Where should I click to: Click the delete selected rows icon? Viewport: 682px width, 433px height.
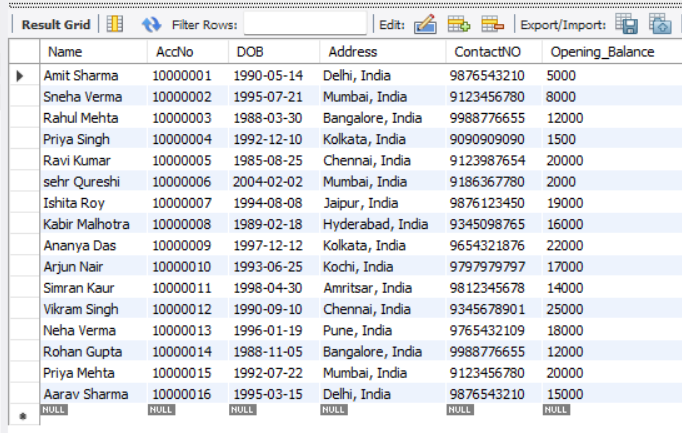(x=492, y=24)
